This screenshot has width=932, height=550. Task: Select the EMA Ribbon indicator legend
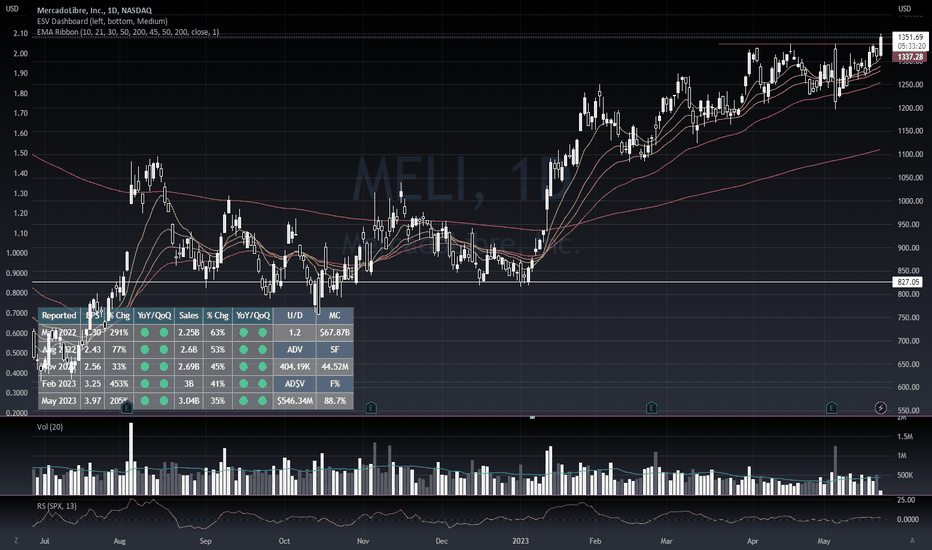click(x=128, y=32)
